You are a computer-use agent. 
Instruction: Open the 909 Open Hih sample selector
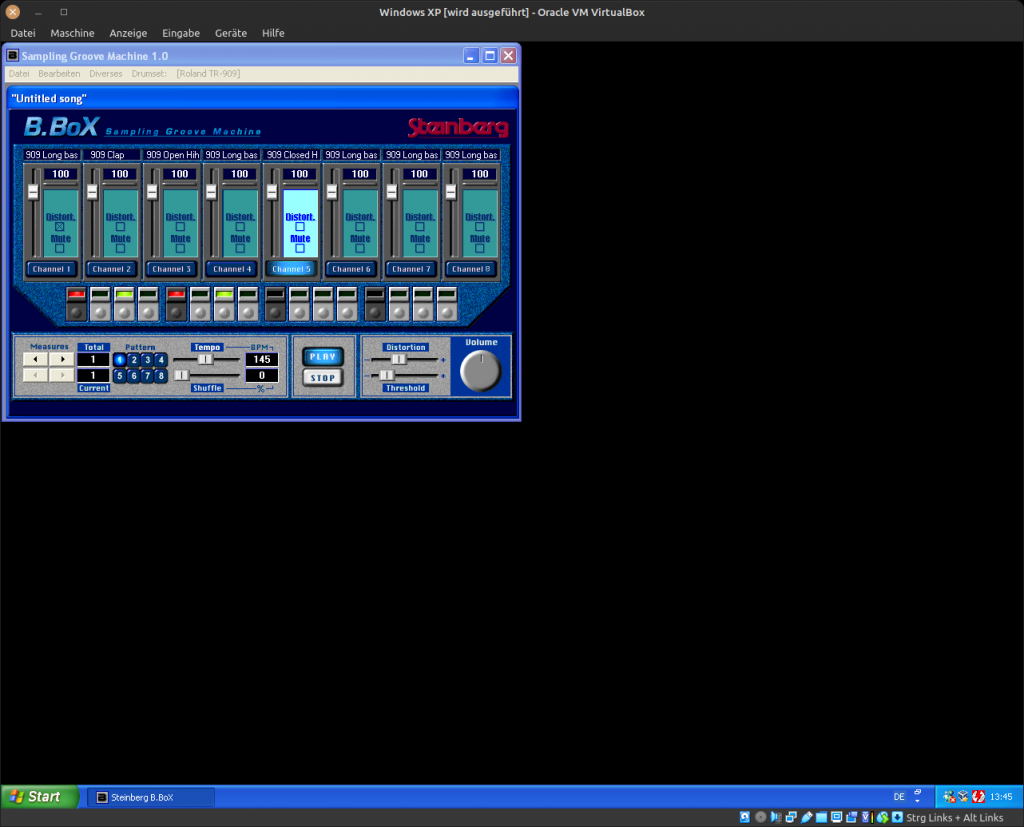click(x=171, y=155)
